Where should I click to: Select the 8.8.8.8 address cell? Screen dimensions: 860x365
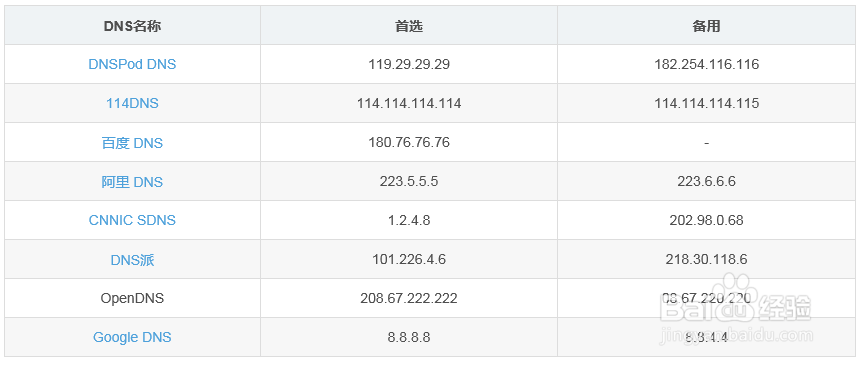409,337
